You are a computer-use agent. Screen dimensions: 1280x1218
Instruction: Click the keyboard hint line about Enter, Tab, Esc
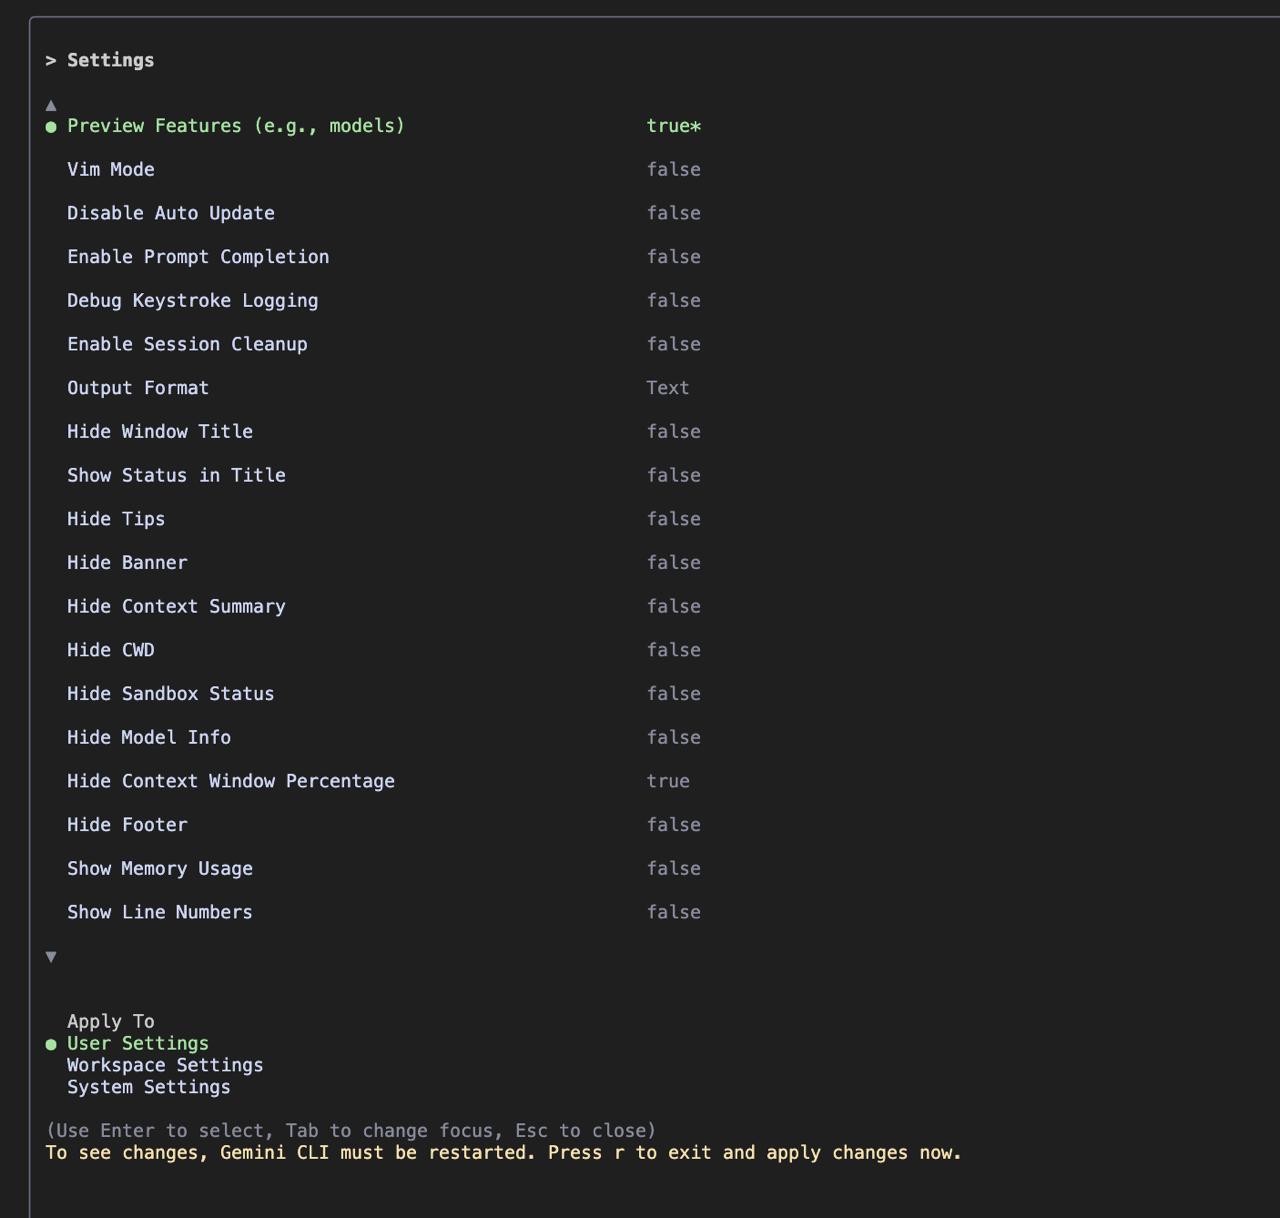pos(351,1130)
